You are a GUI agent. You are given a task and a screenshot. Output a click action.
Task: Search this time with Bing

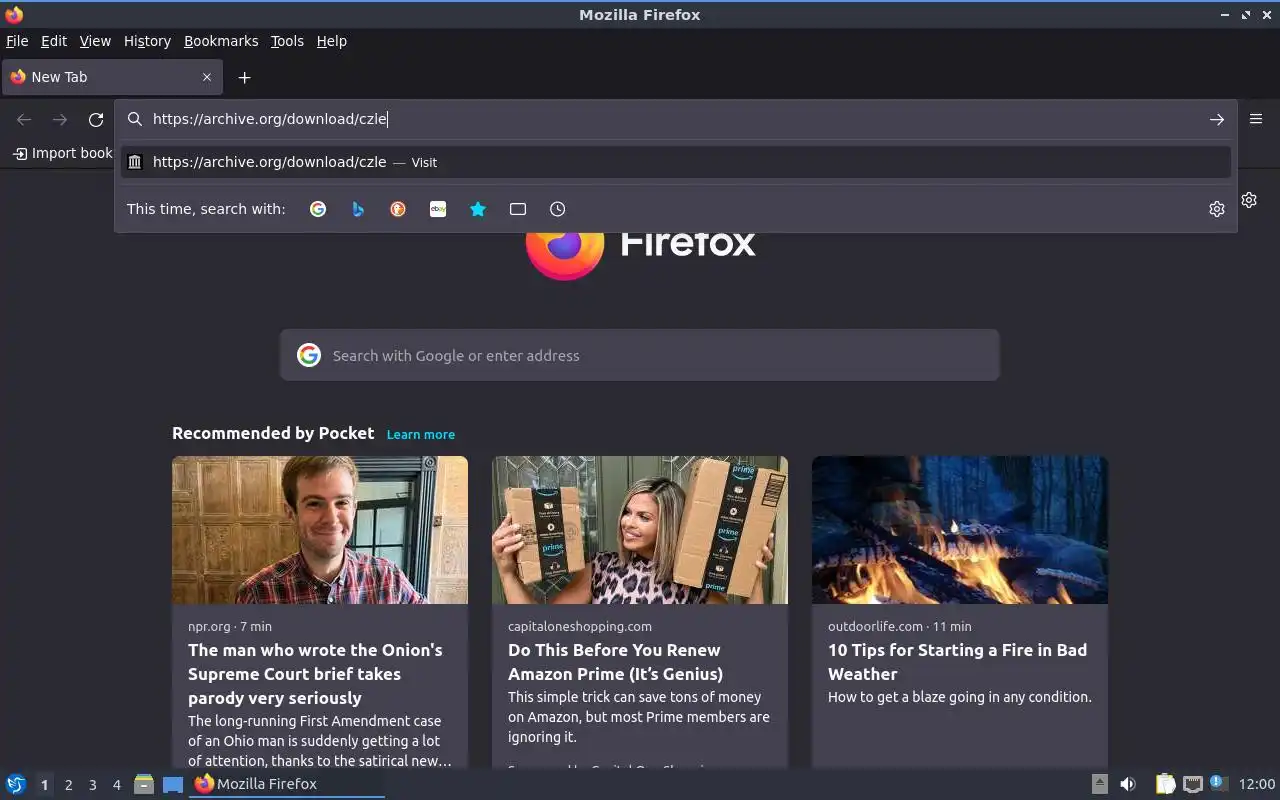coord(358,209)
